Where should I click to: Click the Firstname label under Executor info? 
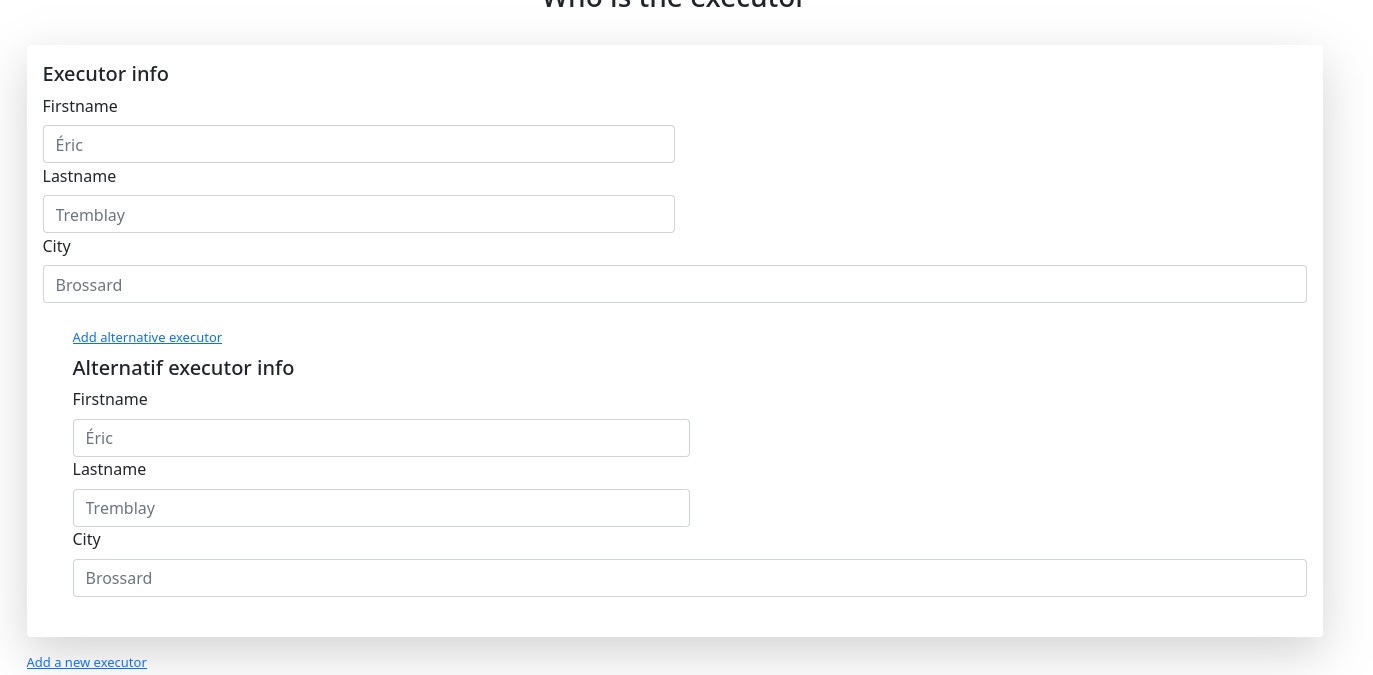[x=80, y=106]
